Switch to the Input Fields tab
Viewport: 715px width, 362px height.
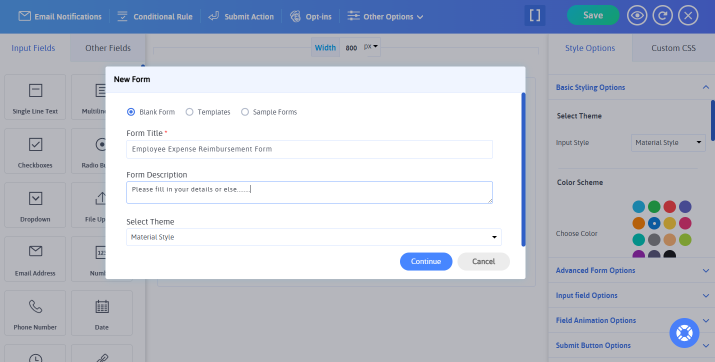click(33, 48)
